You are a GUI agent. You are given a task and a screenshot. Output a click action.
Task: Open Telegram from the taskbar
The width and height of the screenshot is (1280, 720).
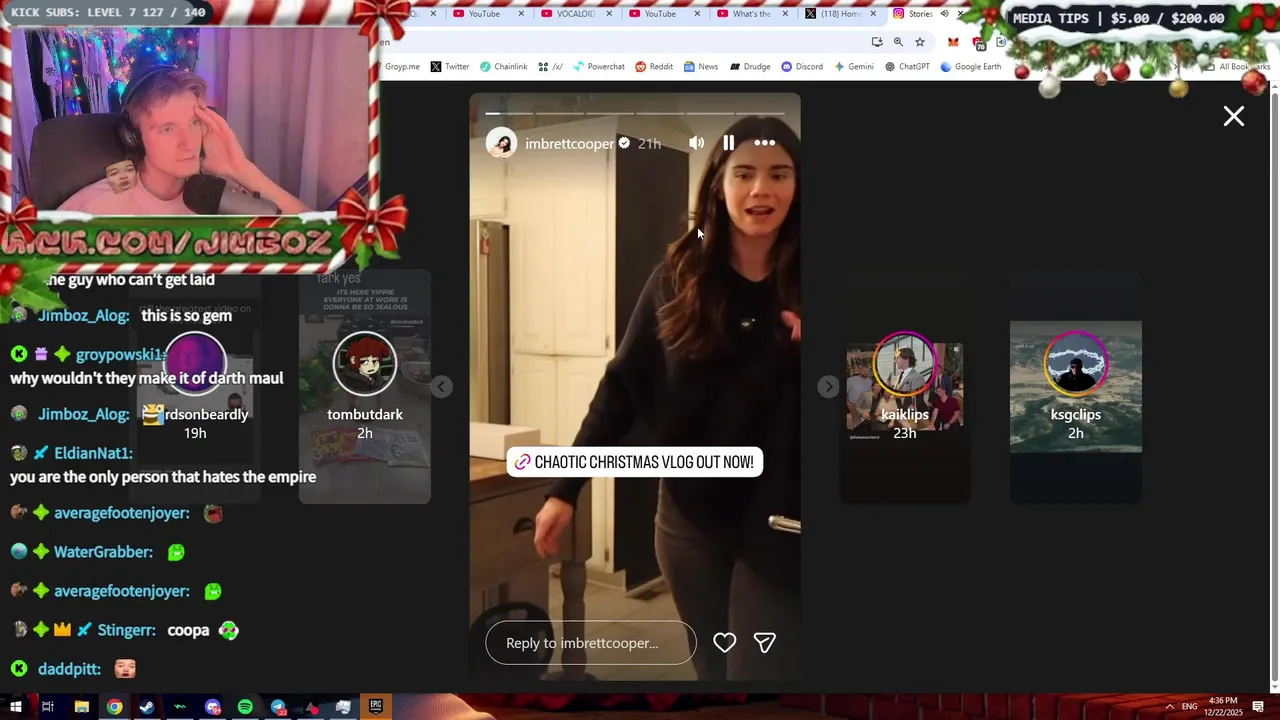click(x=278, y=707)
